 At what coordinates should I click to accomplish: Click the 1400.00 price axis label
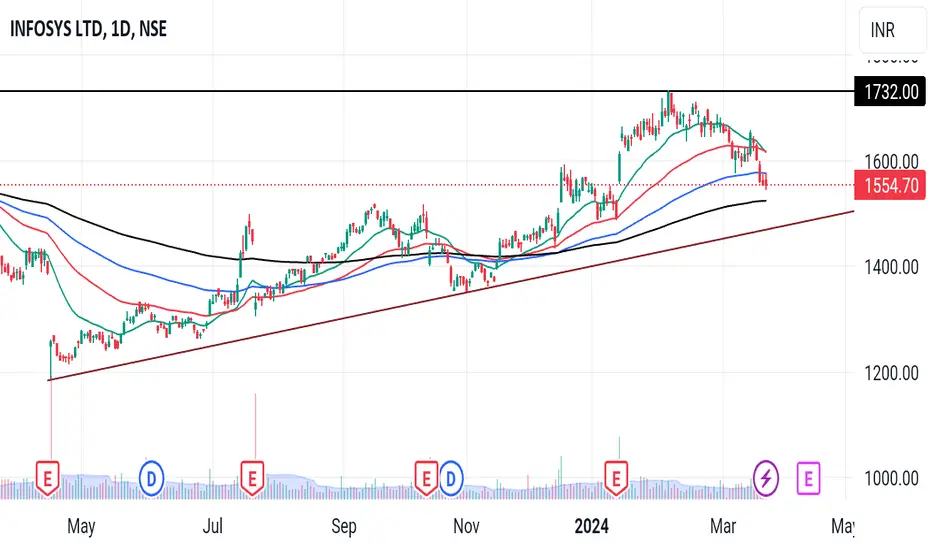coord(892,268)
